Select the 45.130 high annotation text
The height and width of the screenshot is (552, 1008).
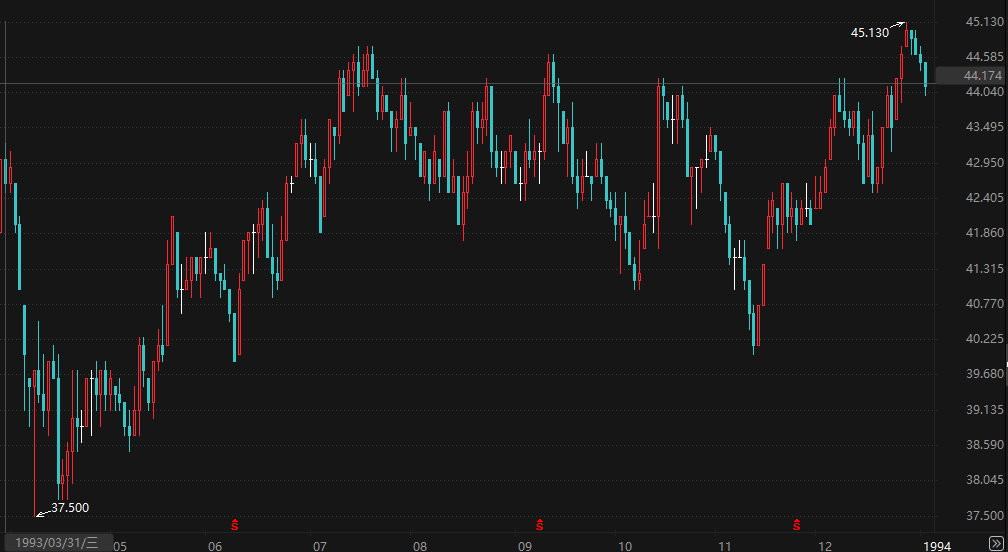pos(869,33)
